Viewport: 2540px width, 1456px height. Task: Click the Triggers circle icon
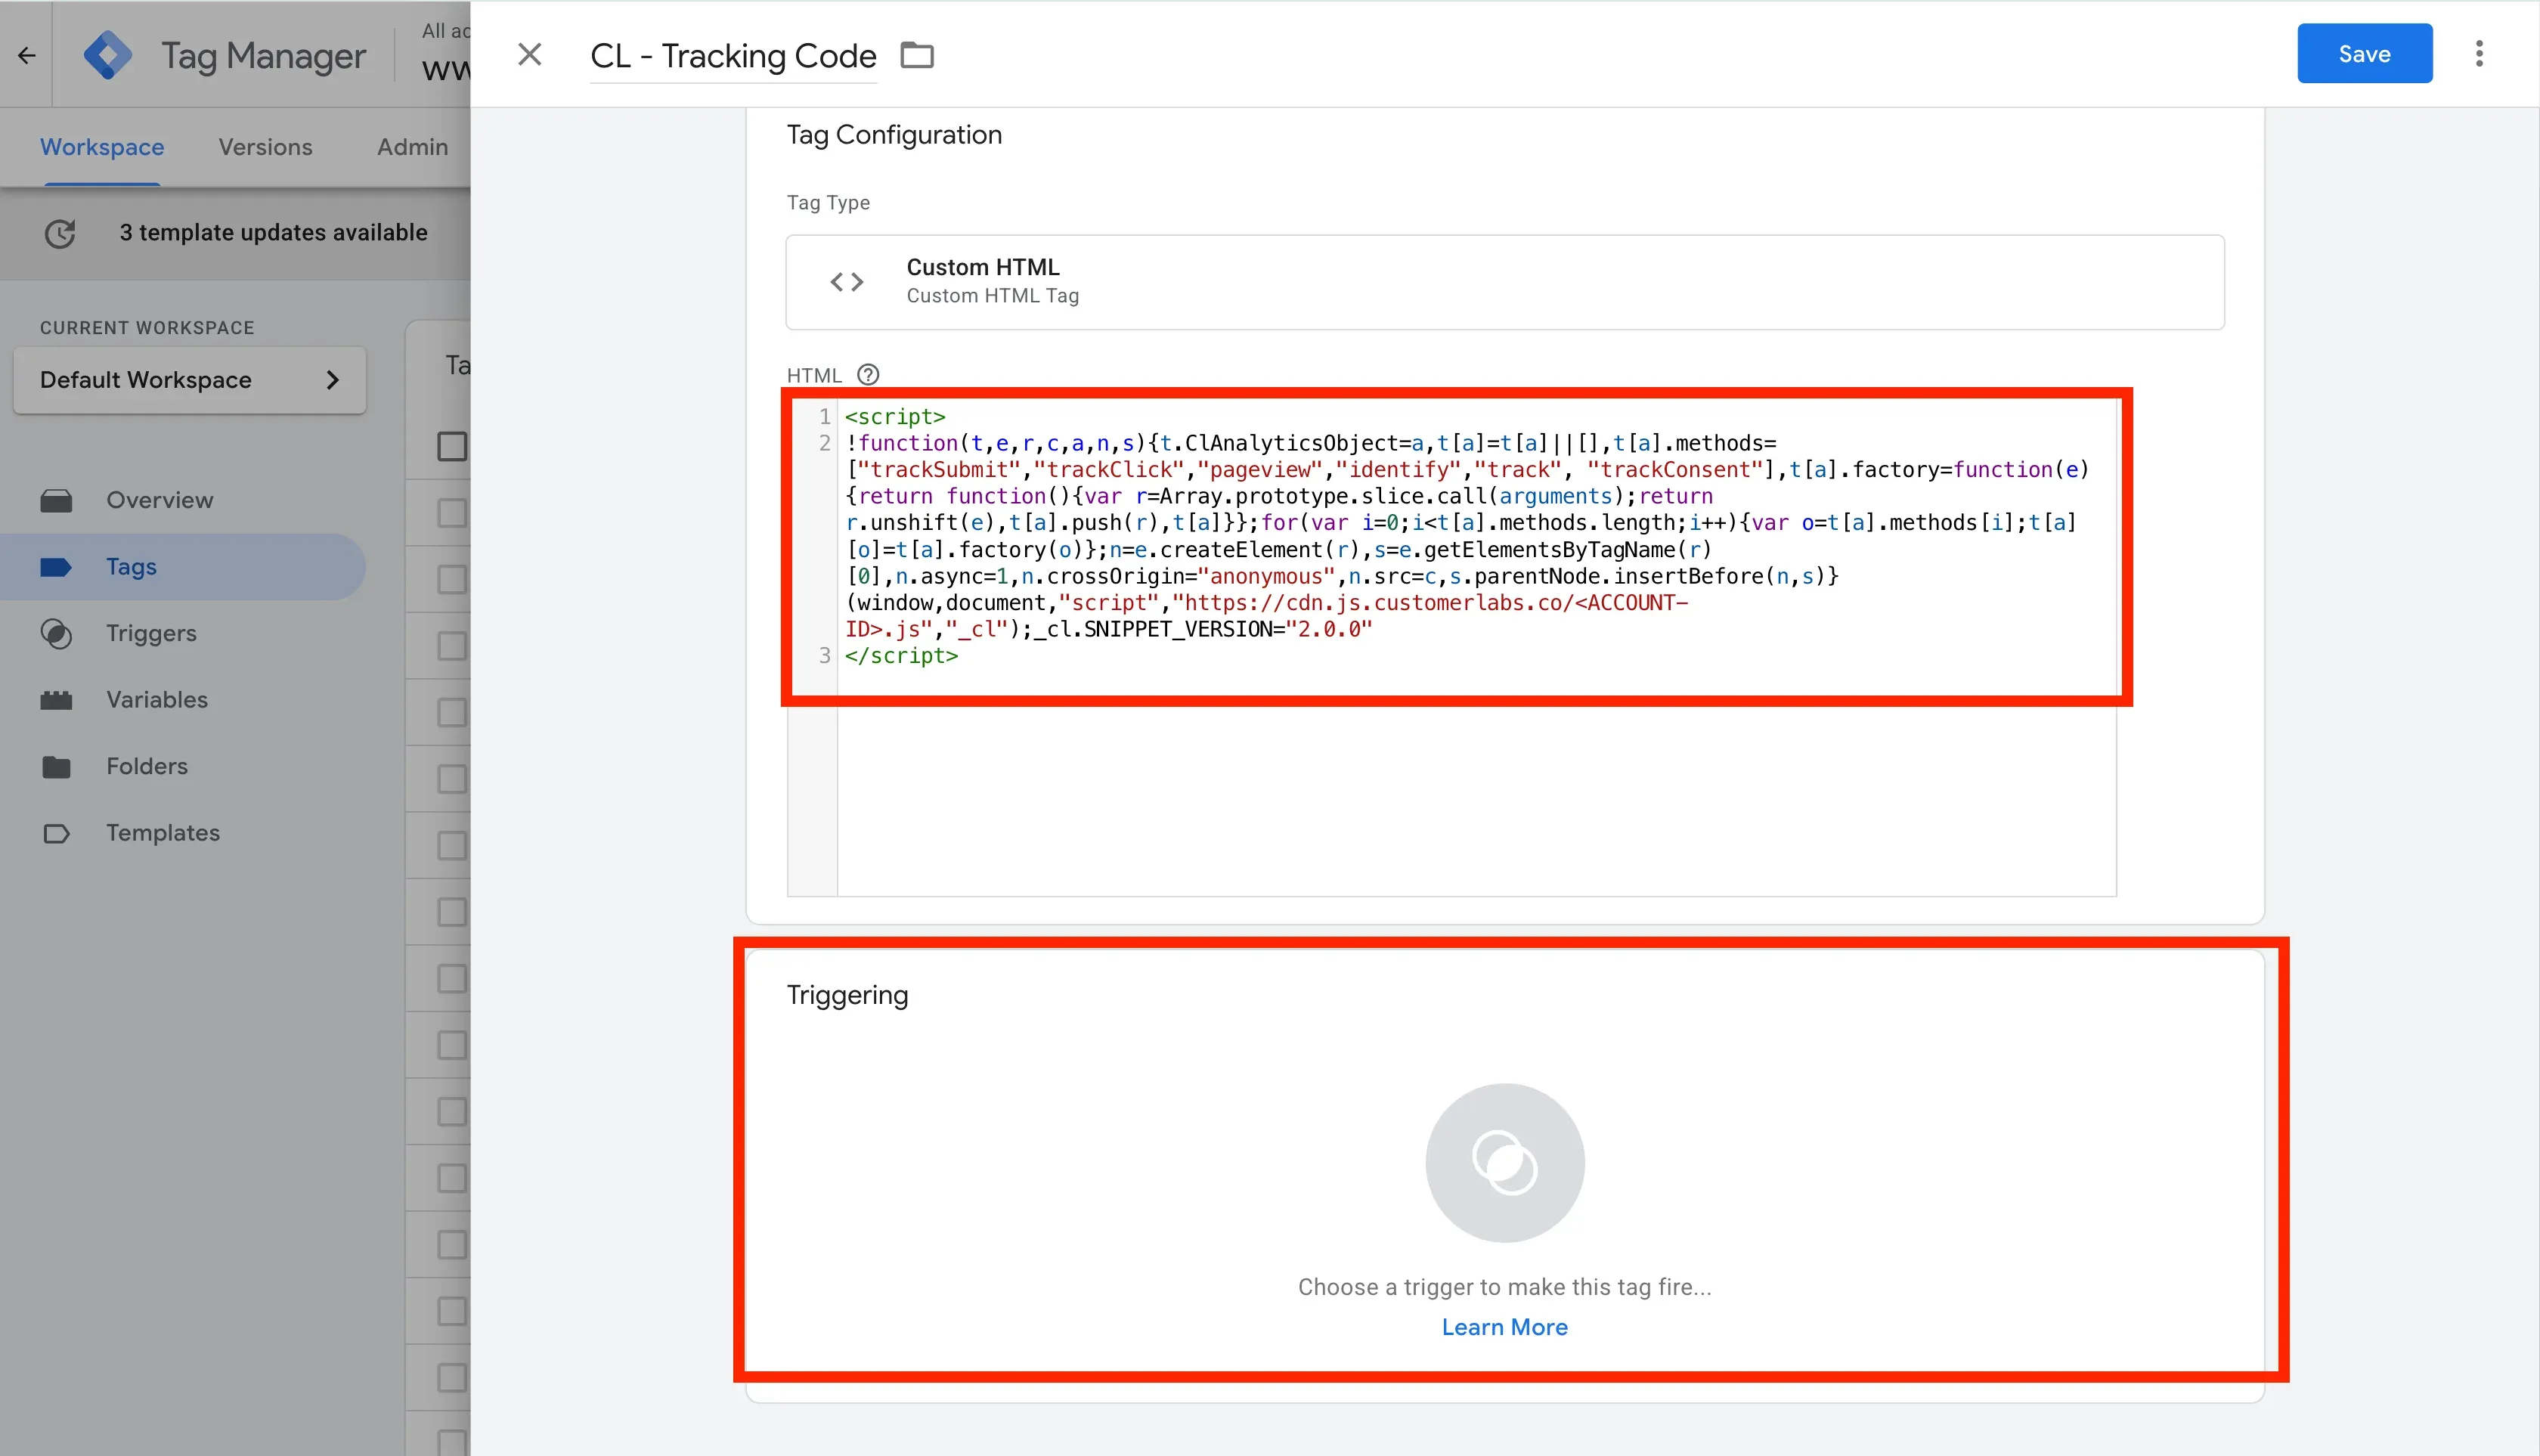click(56, 633)
